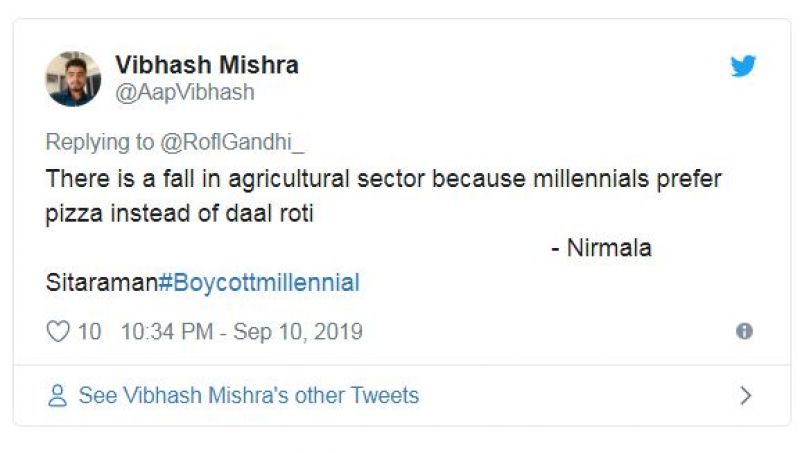800x453 pixels.
Task: Click the '- Nirmala' attribution text
Action: pyautogui.click(x=602, y=248)
